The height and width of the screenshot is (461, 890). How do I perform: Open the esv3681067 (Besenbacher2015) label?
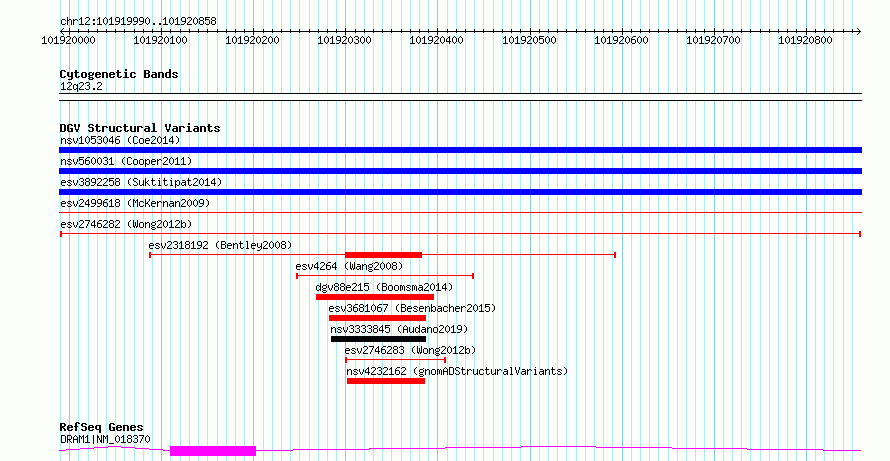(x=412, y=308)
